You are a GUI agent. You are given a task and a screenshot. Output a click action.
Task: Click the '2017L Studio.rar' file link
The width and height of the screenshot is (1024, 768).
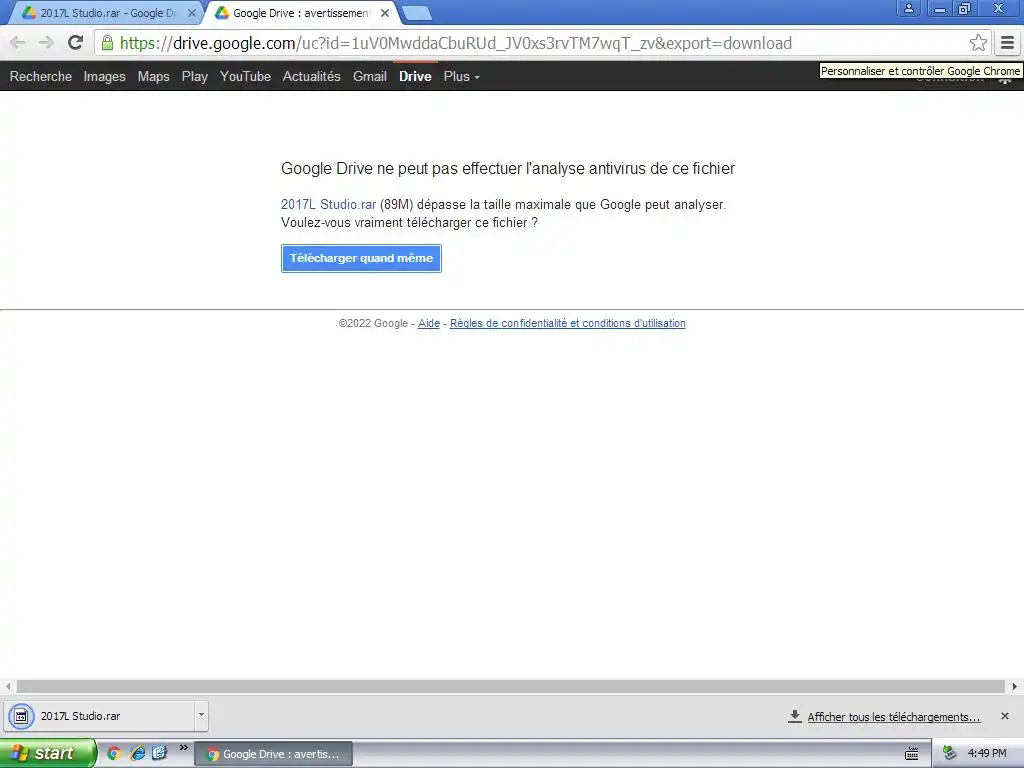click(x=328, y=204)
